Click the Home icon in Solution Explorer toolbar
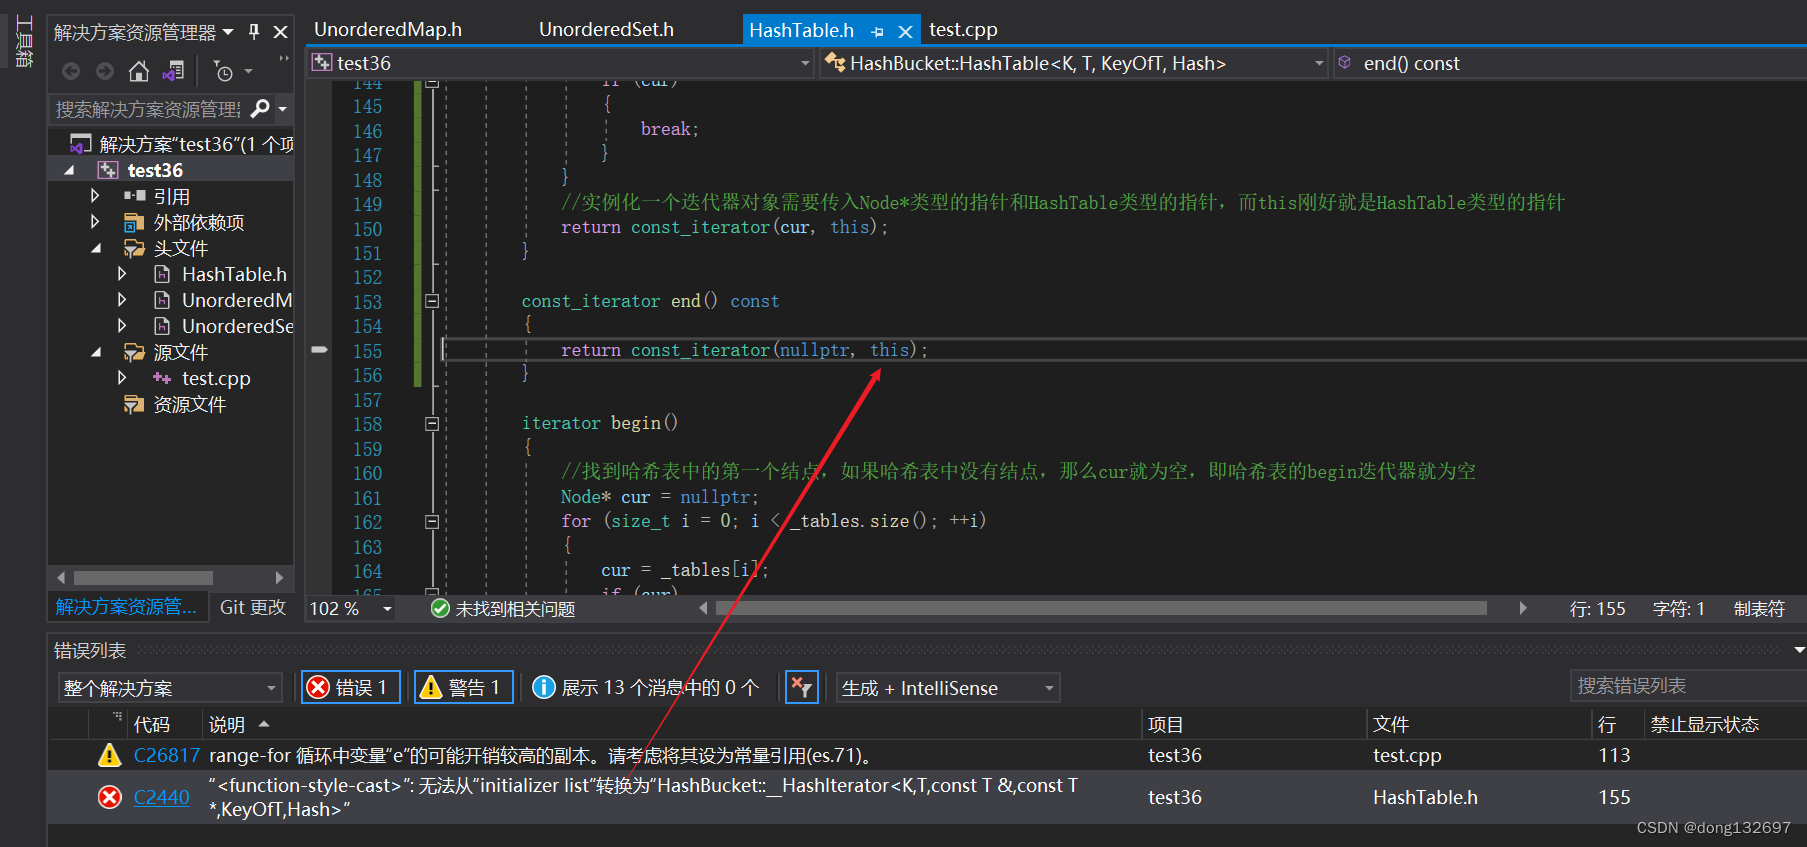1807x847 pixels. [139, 71]
